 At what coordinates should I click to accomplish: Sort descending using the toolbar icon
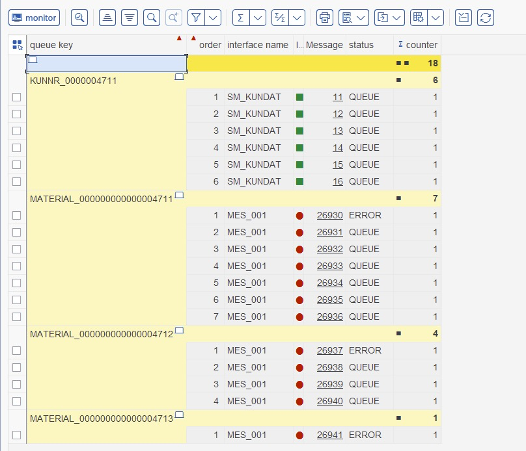(129, 17)
